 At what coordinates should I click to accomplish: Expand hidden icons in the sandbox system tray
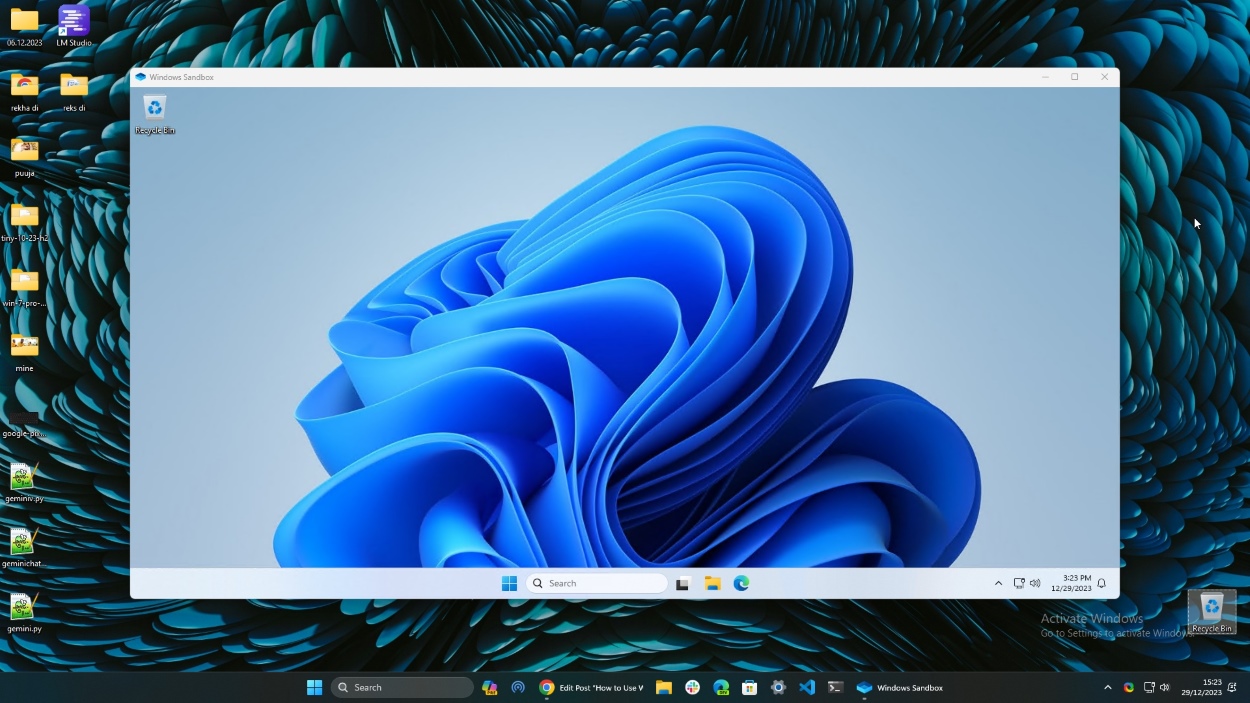pyautogui.click(x=998, y=583)
